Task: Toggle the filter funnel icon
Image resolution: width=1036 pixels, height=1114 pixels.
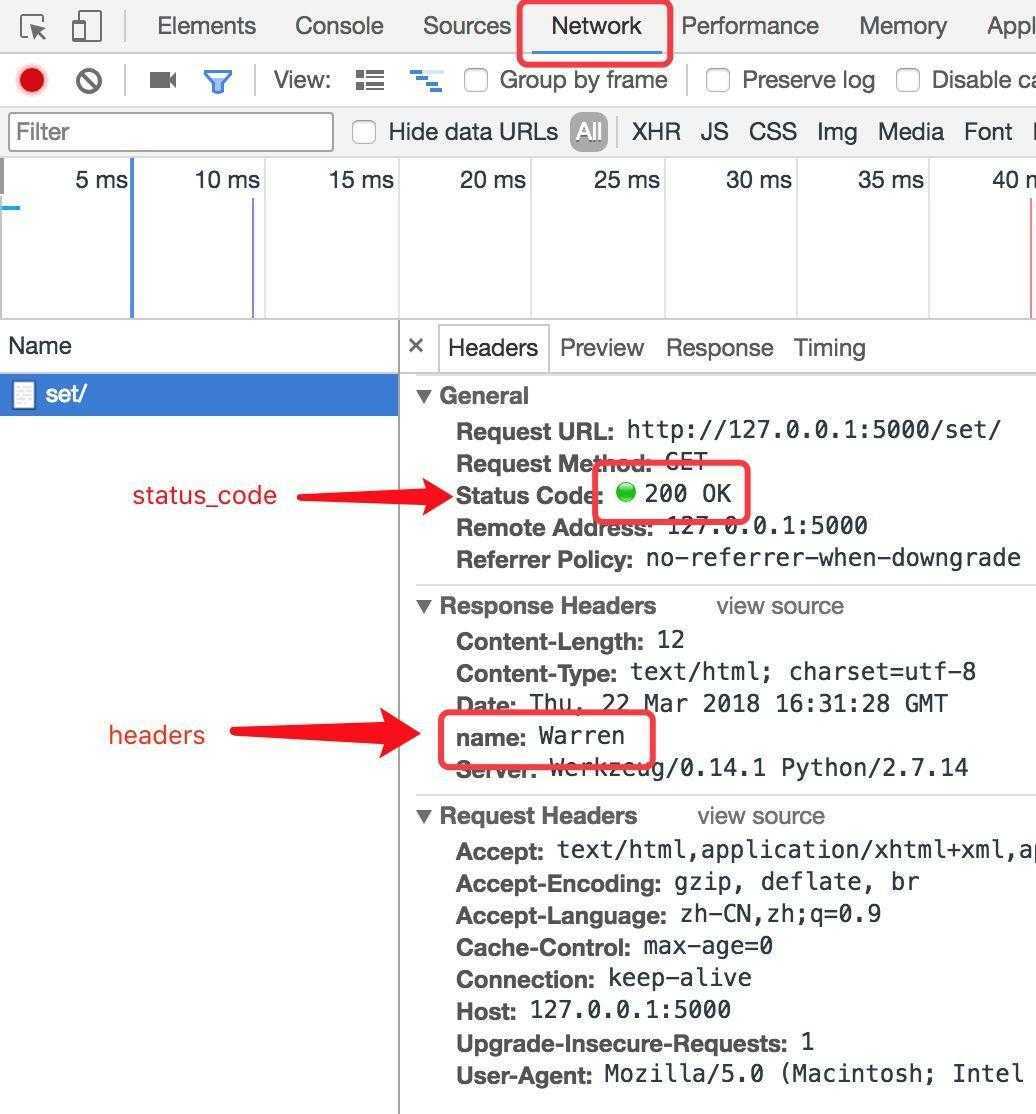Action: pyautogui.click(x=217, y=81)
